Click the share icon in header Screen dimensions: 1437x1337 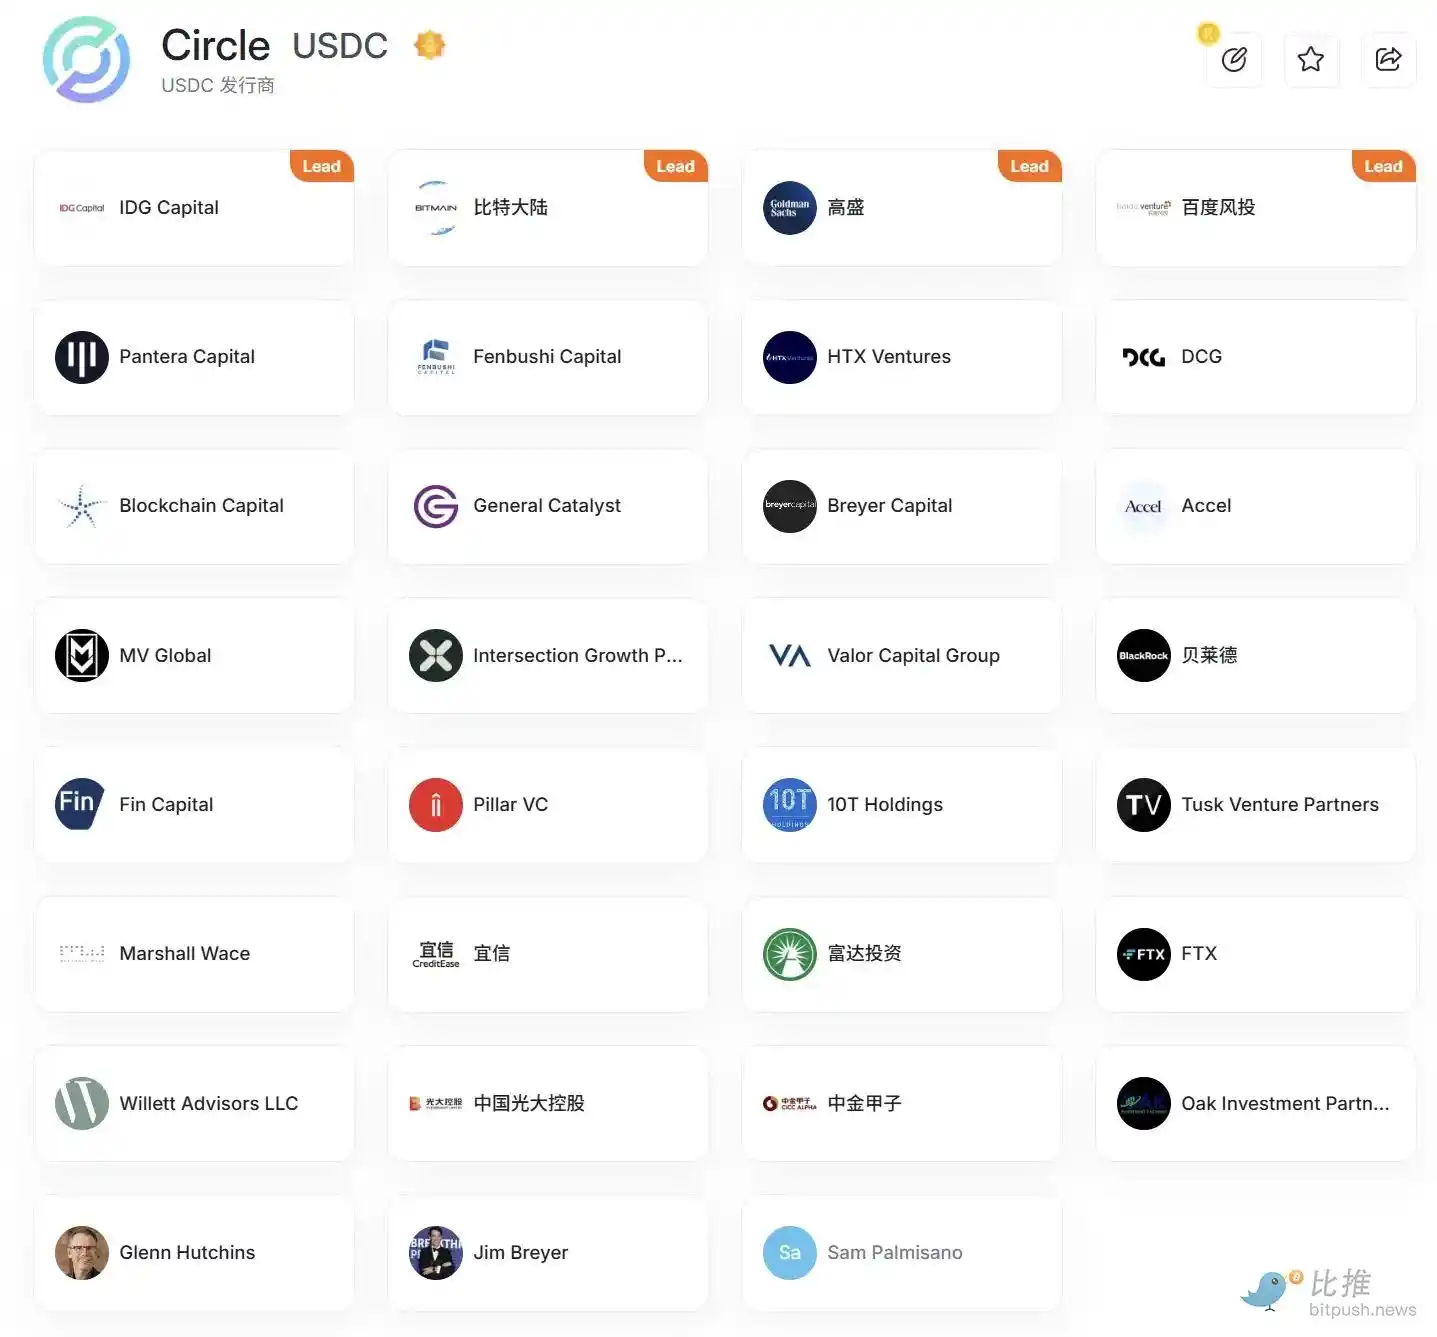[1388, 60]
